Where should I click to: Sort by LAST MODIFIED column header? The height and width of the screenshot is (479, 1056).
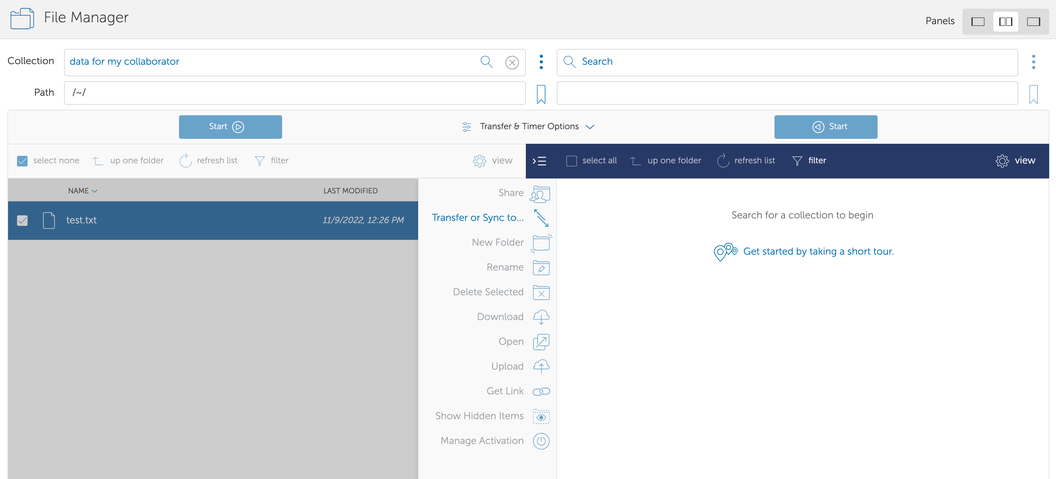(x=350, y=191)
